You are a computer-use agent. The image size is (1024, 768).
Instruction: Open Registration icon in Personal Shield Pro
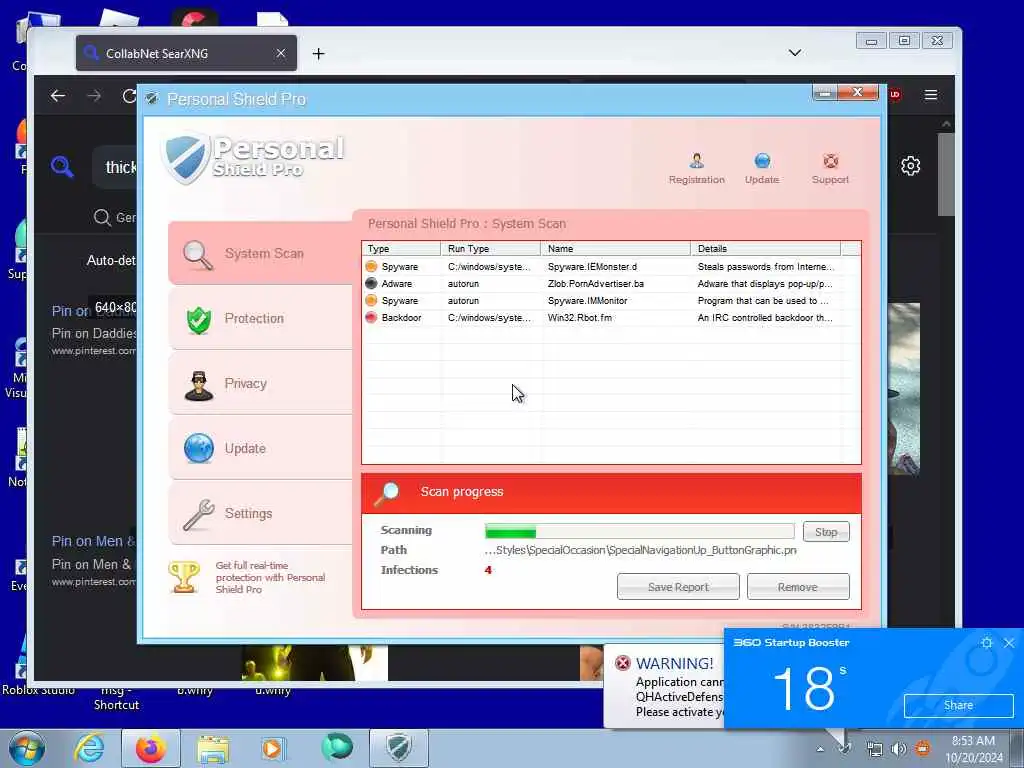696,168
